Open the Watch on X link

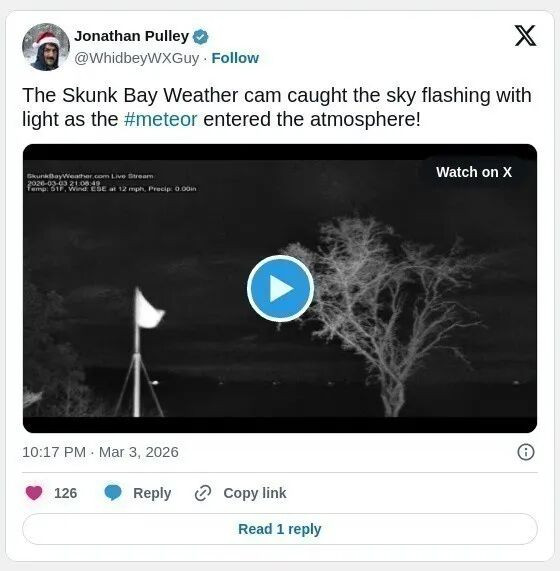[x=474, y=172]
